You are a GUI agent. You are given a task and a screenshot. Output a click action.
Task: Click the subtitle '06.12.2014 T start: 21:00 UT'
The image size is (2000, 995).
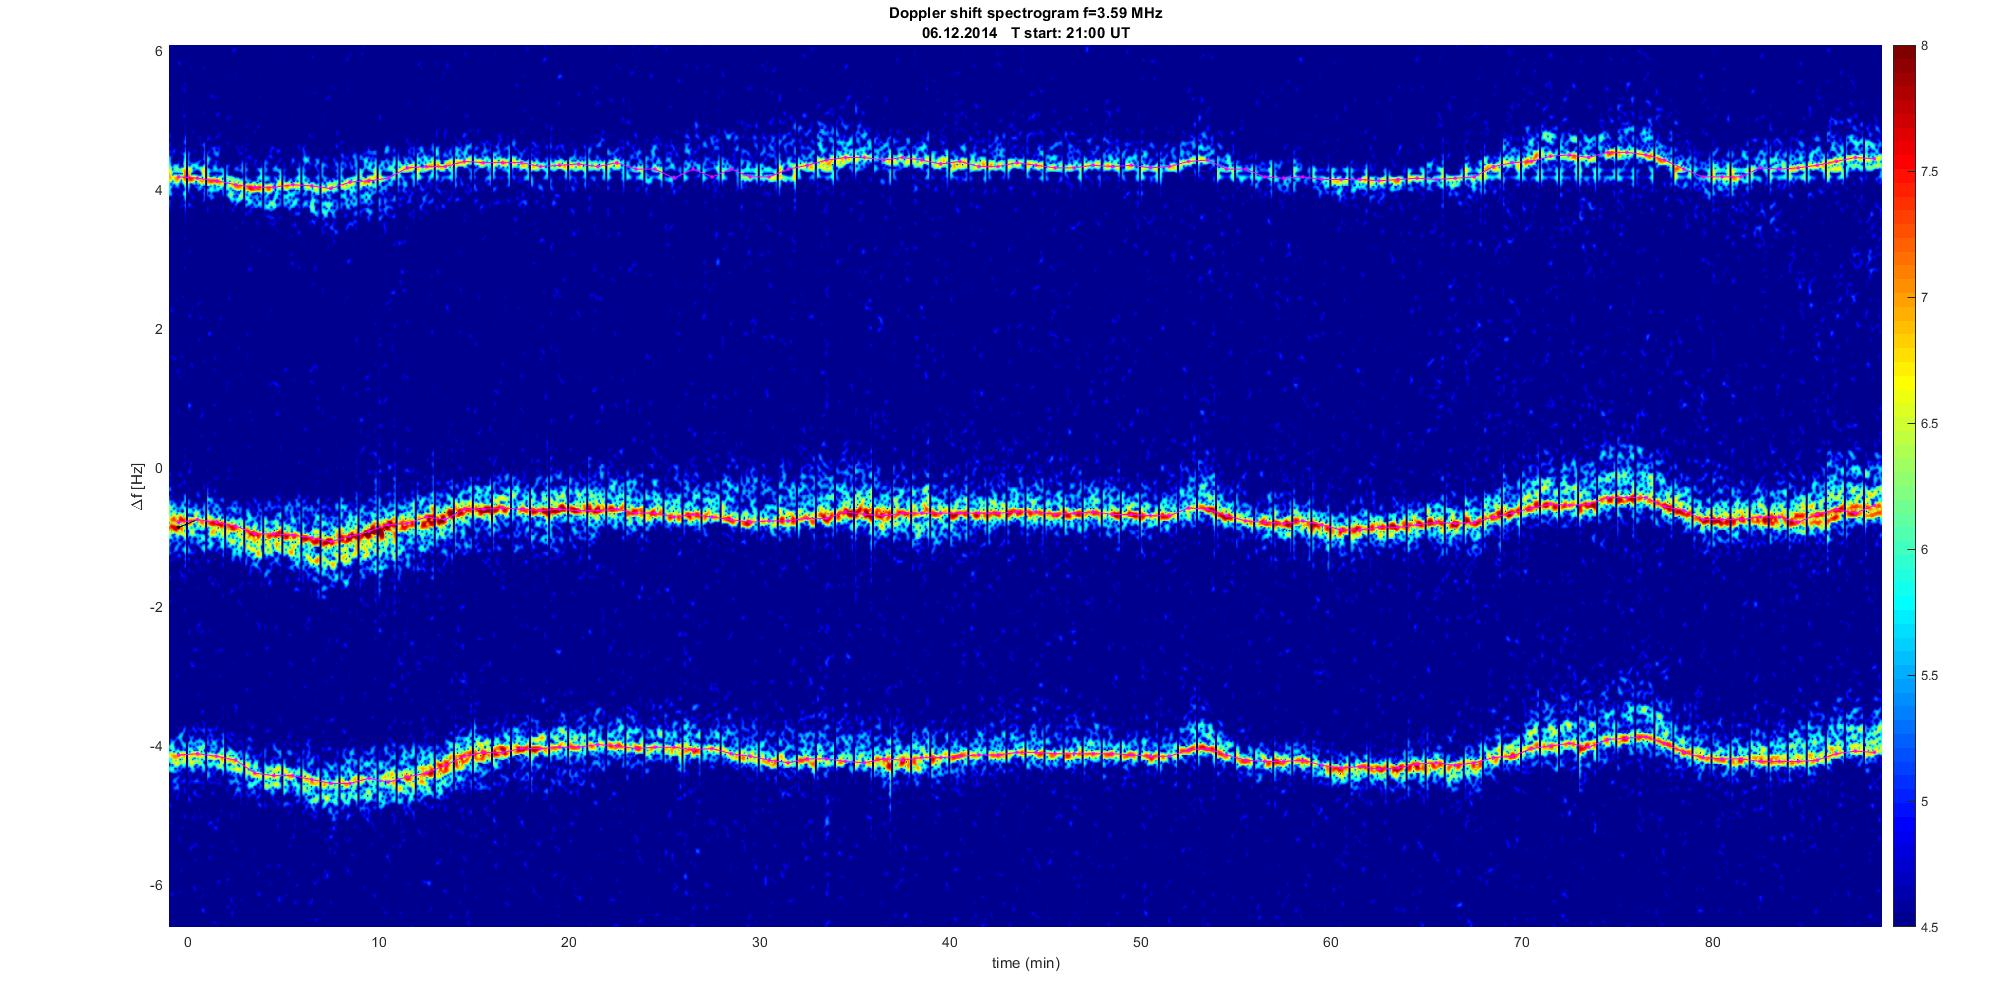(1026, 33)
